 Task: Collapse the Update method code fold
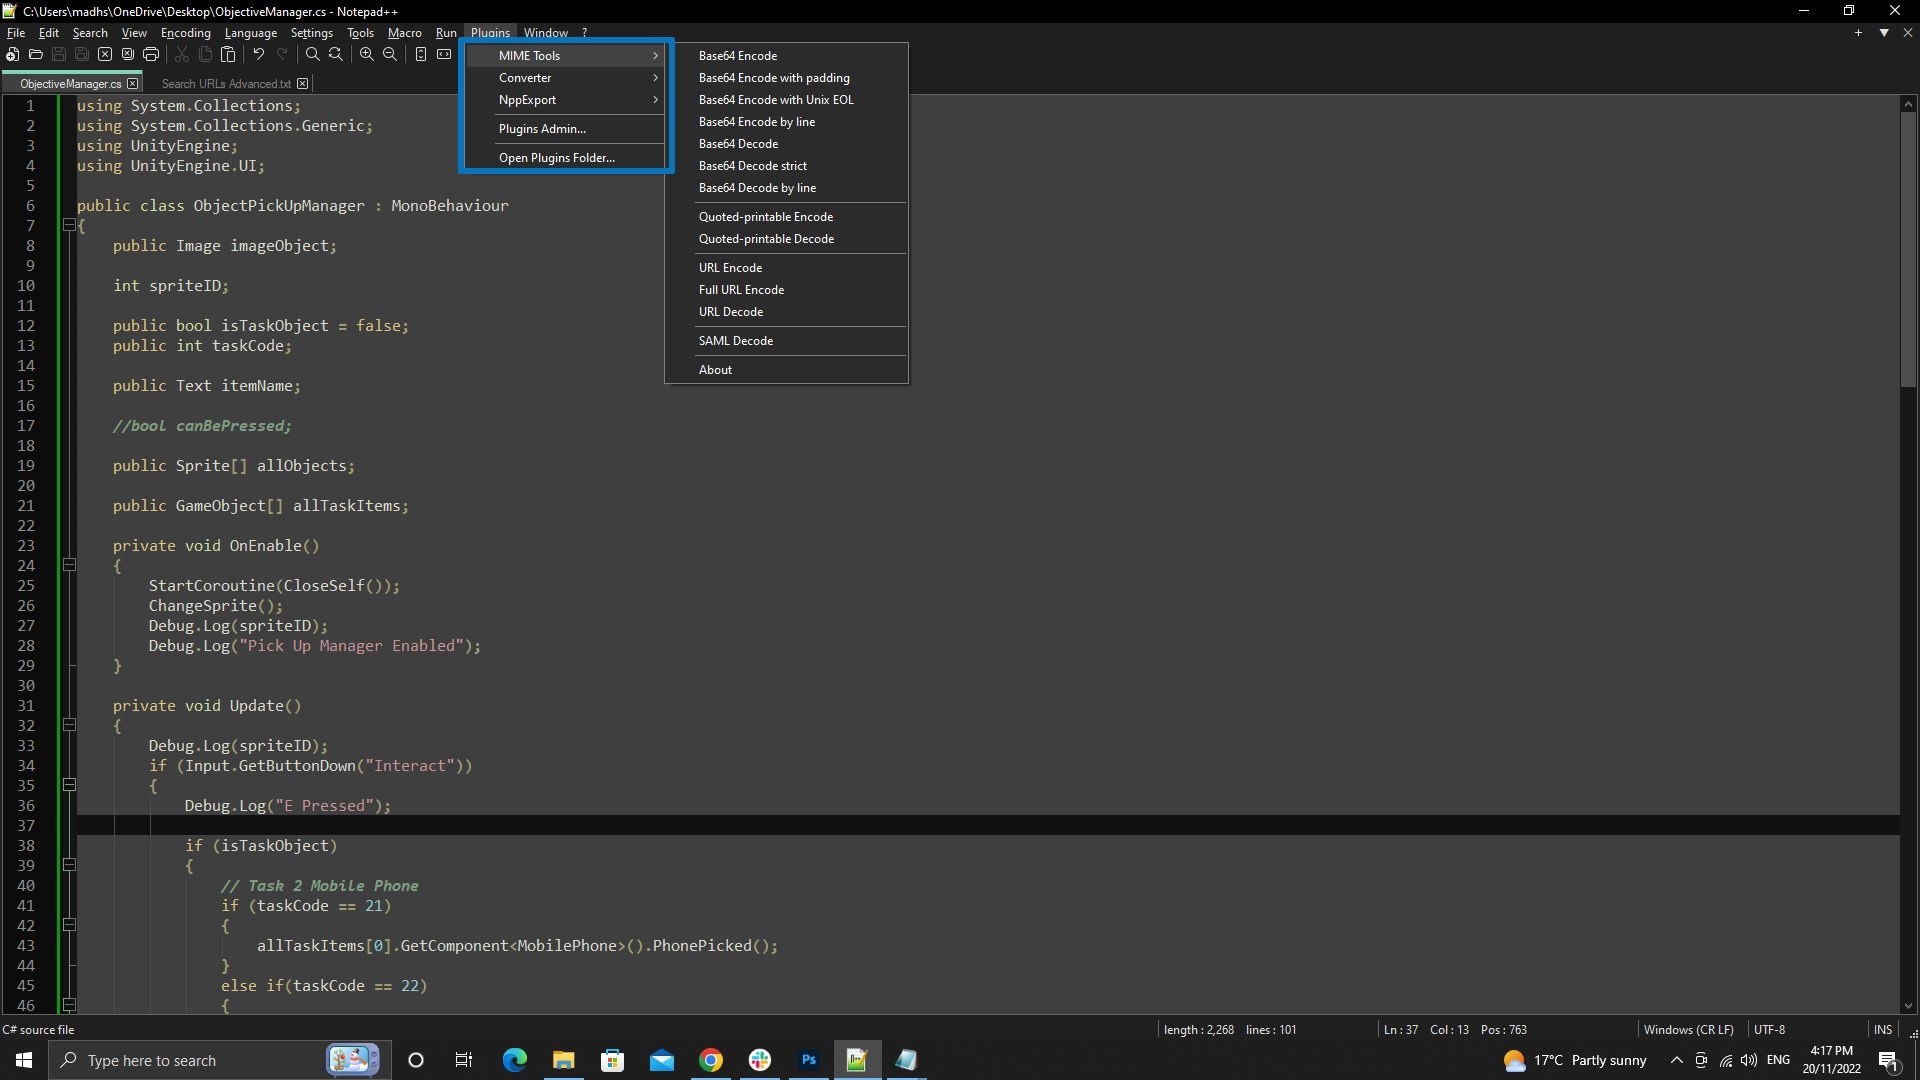point(68,725)
